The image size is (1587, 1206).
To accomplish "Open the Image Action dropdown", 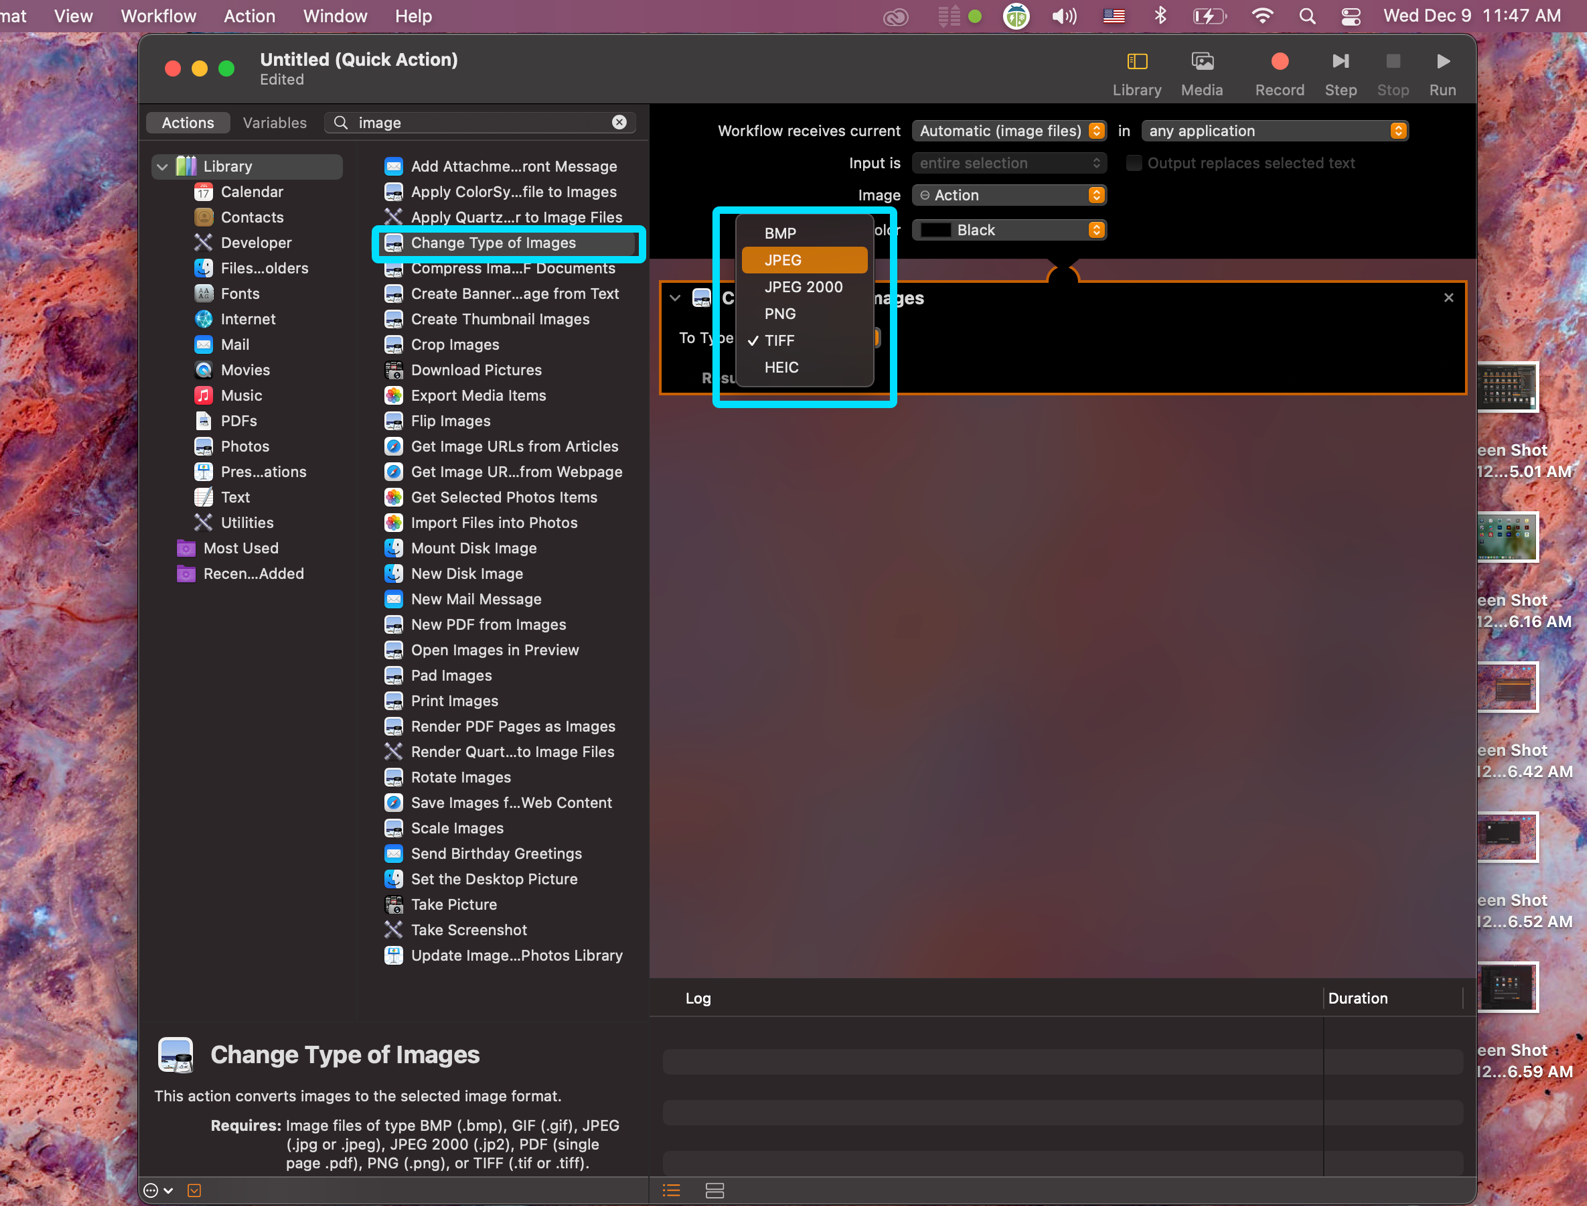I will click(x=1009, y=195).
